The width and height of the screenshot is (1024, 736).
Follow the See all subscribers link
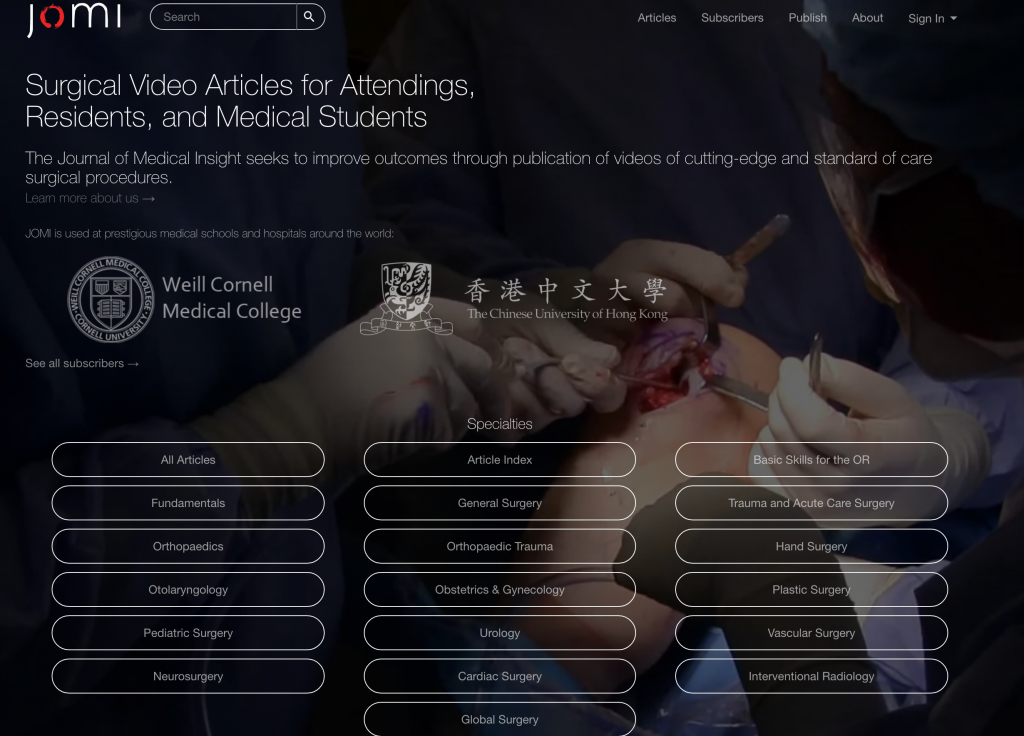pyautogui.click(x=82, y=364)
